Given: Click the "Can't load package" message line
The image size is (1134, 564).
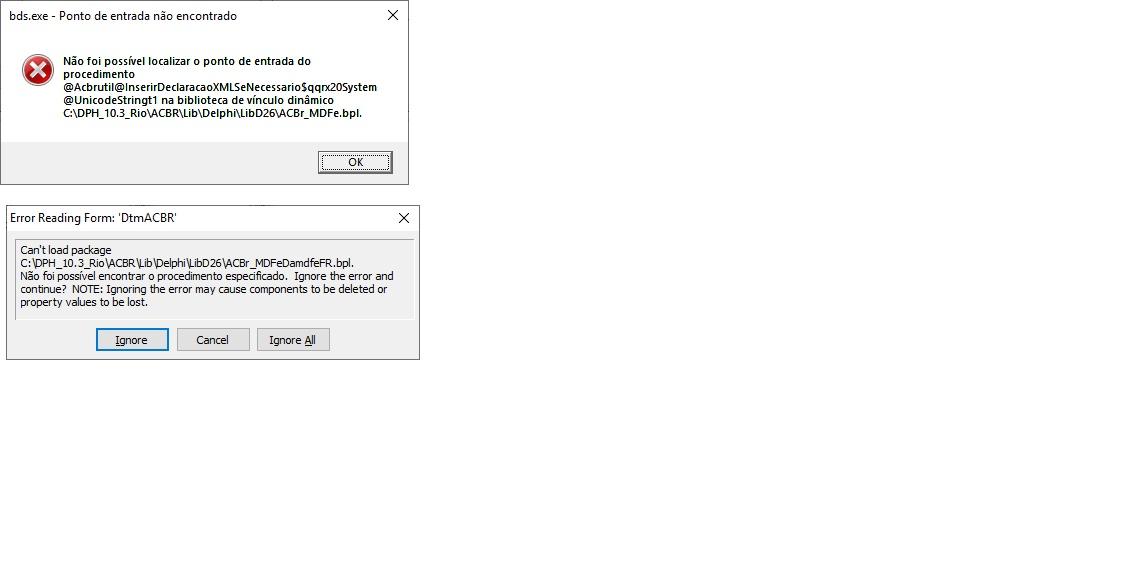Looking at the screenshot, I should coord(66,250).
